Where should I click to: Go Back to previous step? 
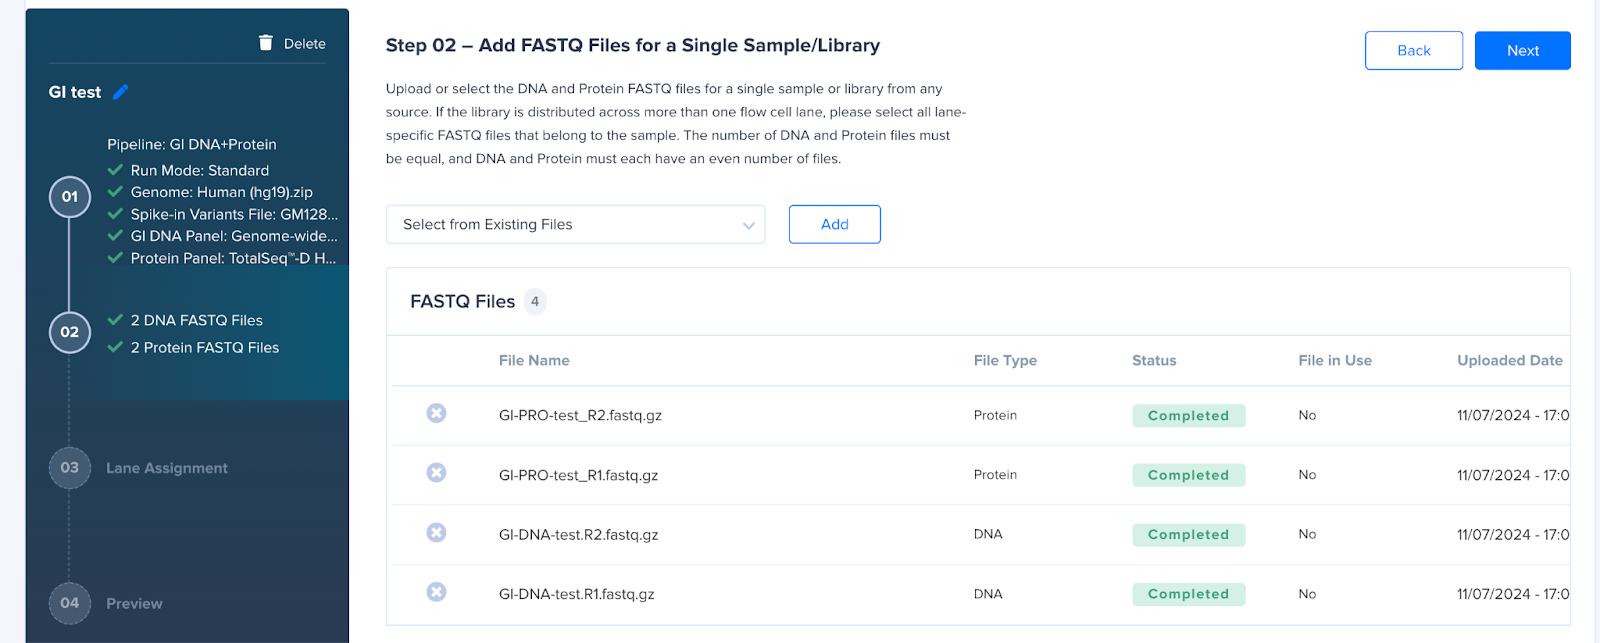pyautogui.click(x=1414, y=50)
